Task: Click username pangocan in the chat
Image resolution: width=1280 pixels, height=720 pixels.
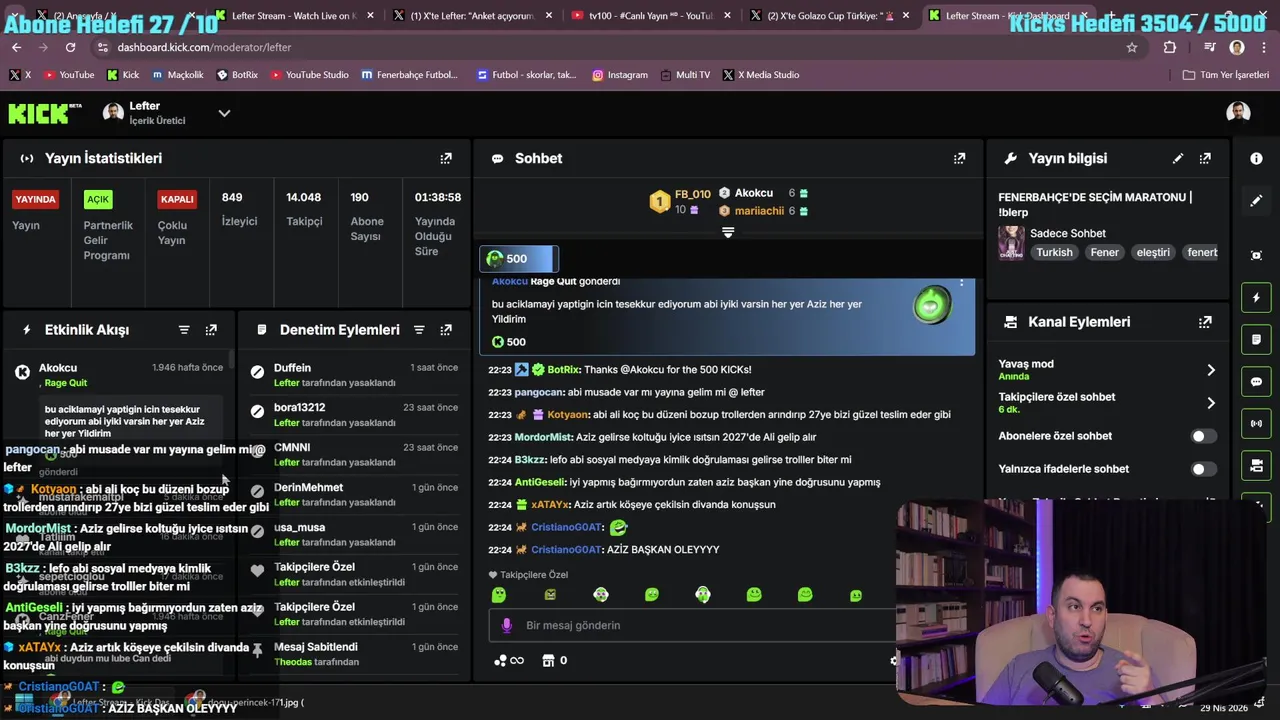Action: click(x=539, y=392)
